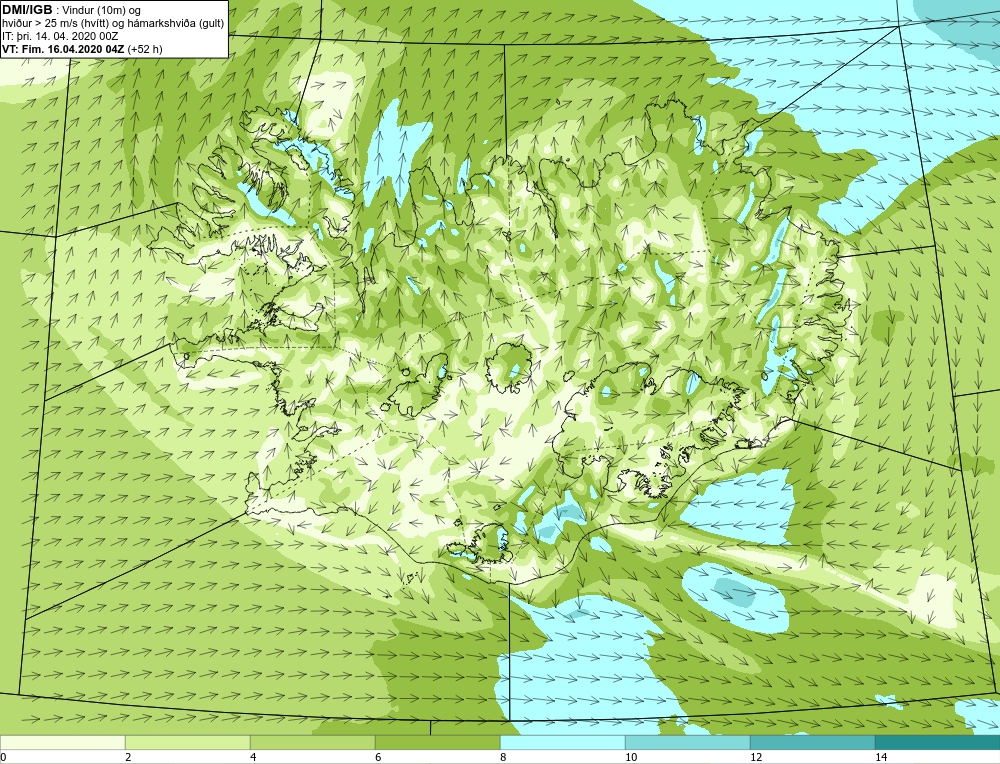The height and width of the screenshot is (764, 1000).
Task: Click the legend value label '6'
Action: click(378, 757)
